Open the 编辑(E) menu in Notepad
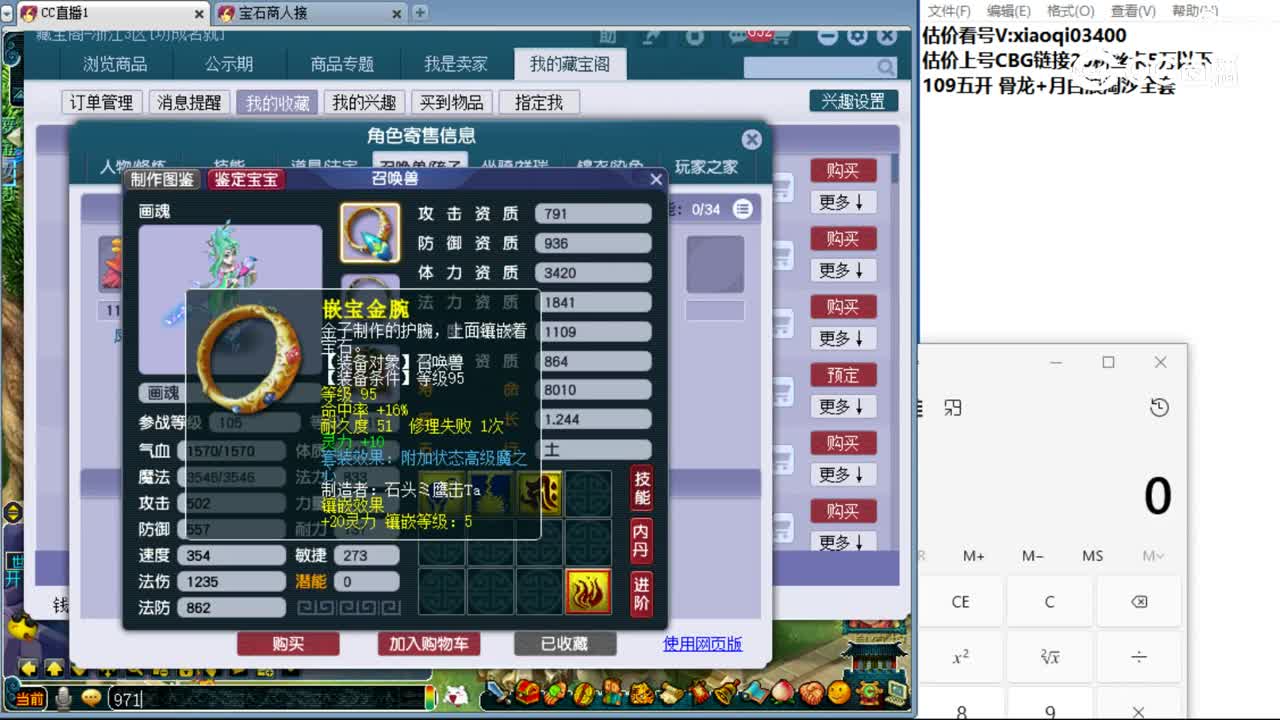 point(1009,11)
